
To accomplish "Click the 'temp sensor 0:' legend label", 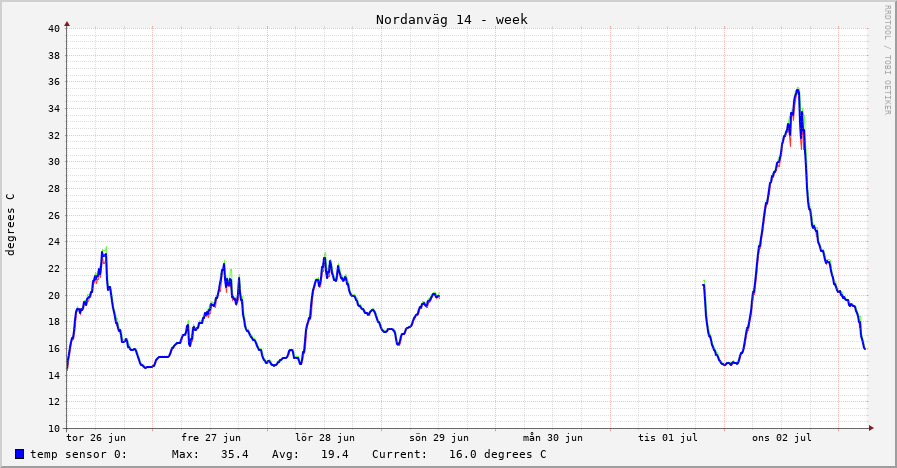I will tap(78, 454).
